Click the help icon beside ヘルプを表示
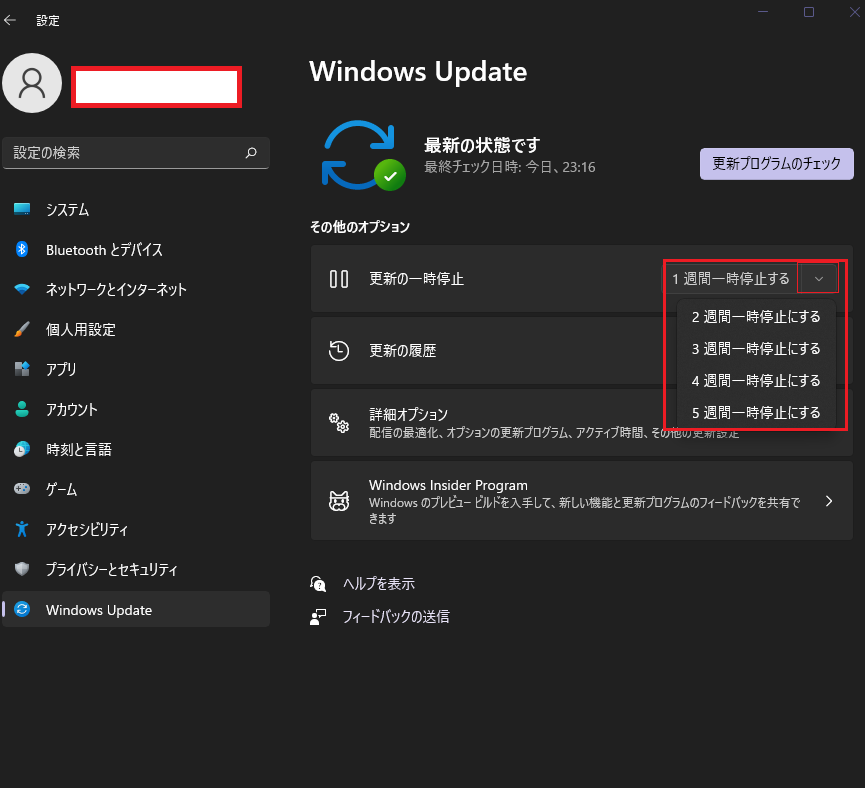This screenshot has width=865, height=788. coord(318,583)
